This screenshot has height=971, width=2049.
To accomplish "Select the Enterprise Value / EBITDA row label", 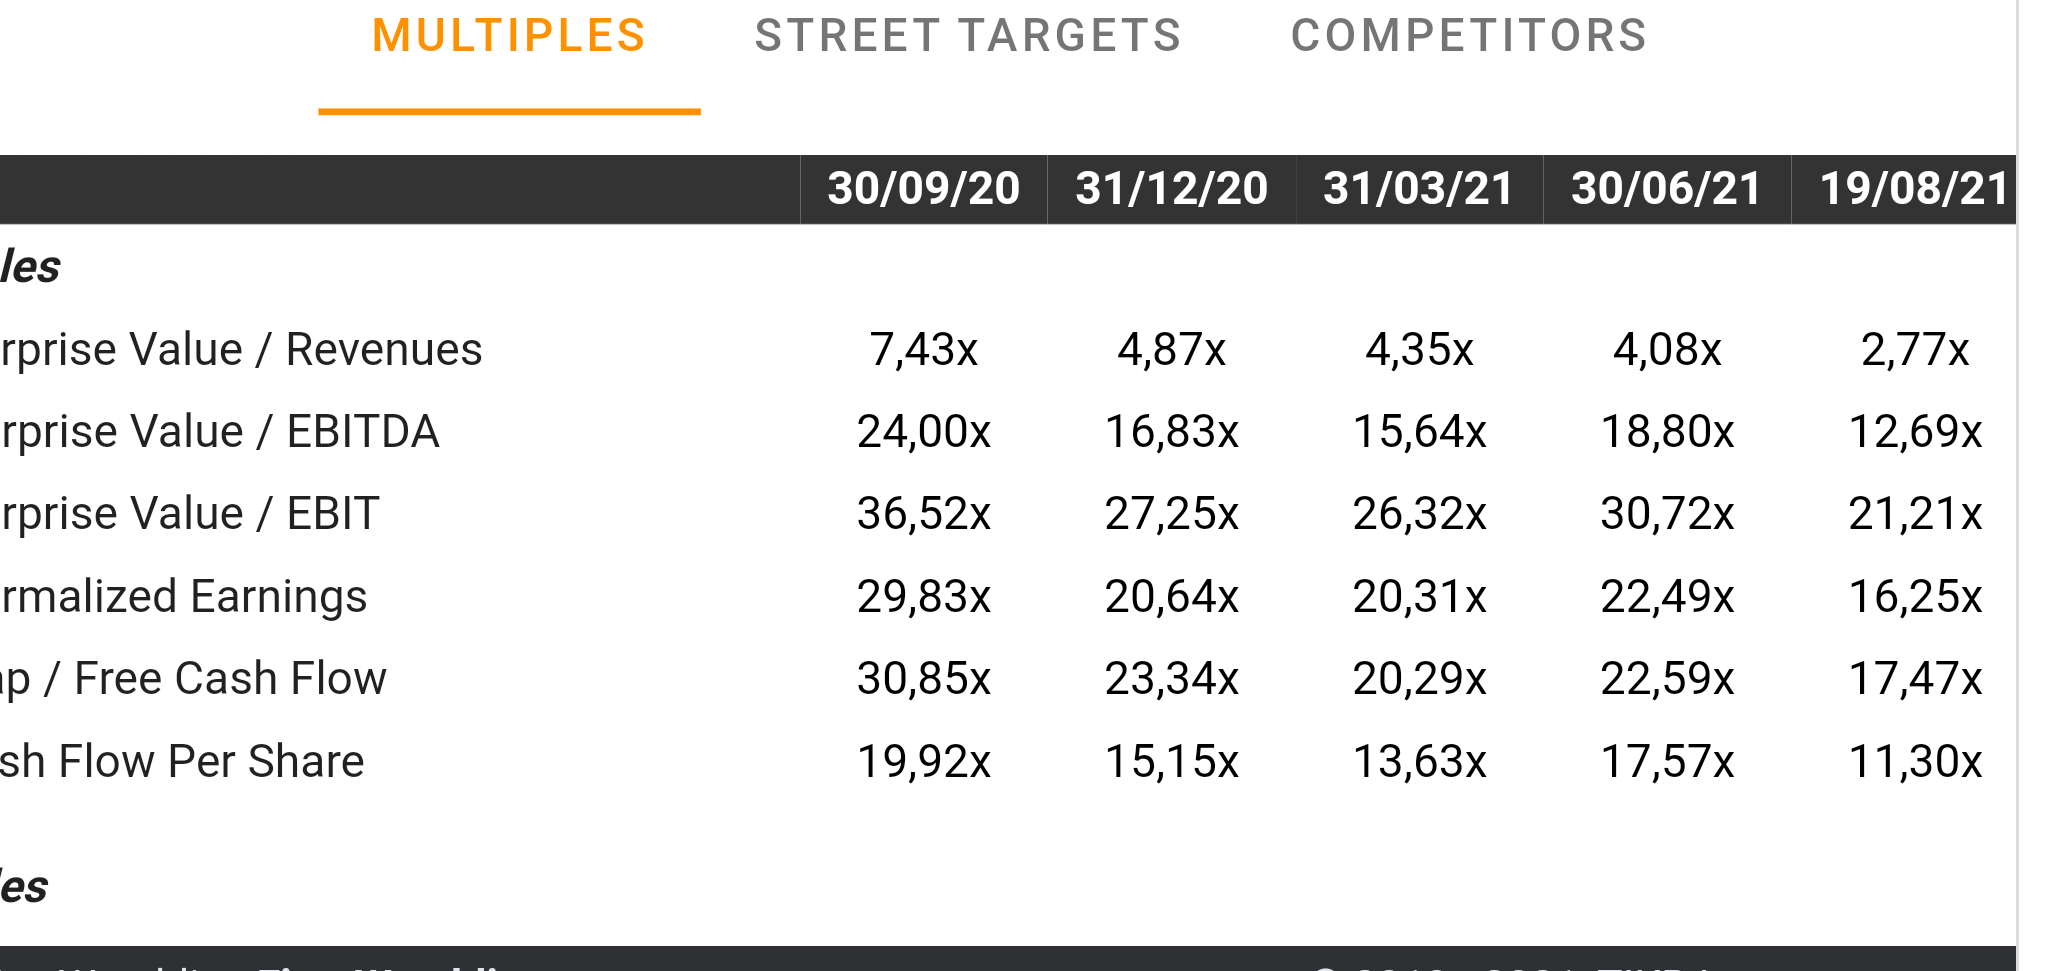I will pos(220,432).
